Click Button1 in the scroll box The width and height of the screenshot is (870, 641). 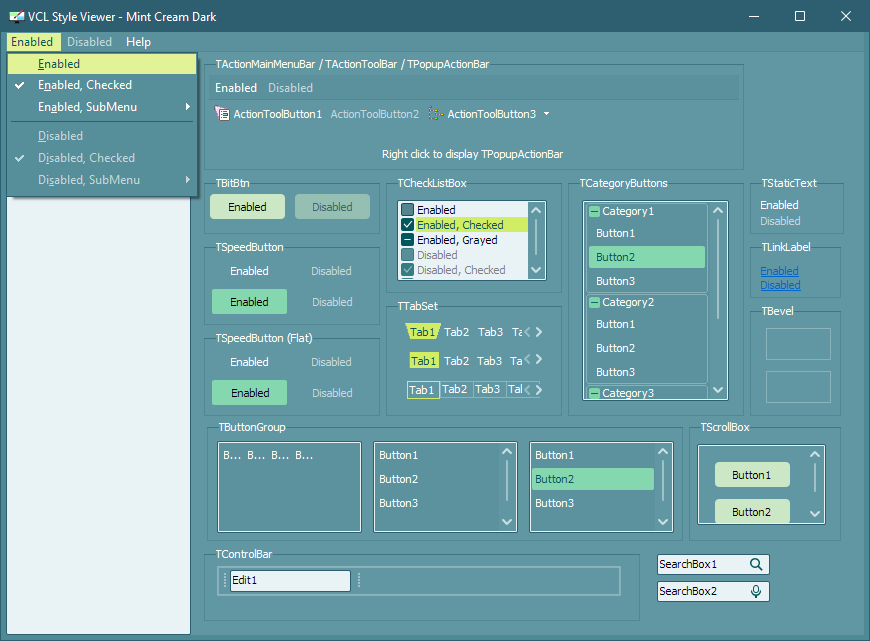point(752,475)
